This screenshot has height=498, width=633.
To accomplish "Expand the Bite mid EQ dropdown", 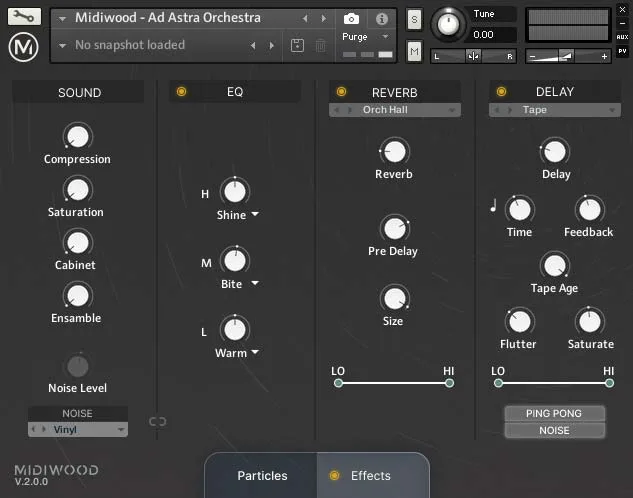I will coord(255,282).
